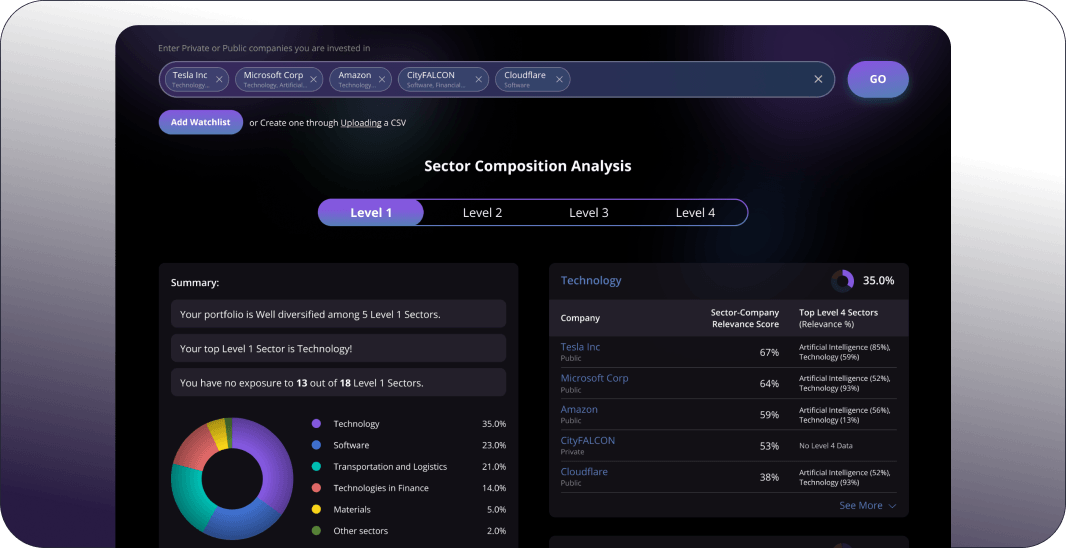
Task: Remove the Cloudflare tag
Action: coord(559,80)
